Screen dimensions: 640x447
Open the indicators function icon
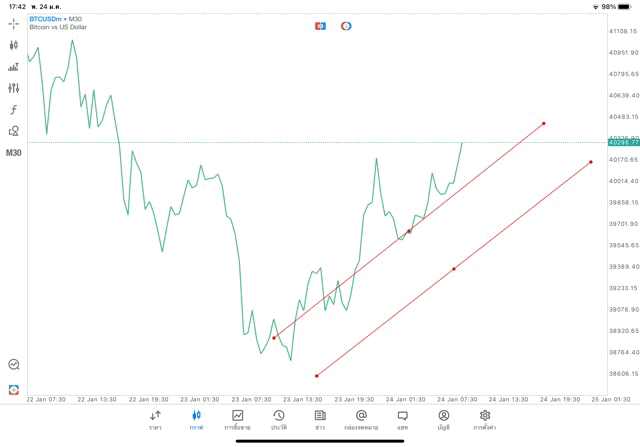(x=14, y=109)
